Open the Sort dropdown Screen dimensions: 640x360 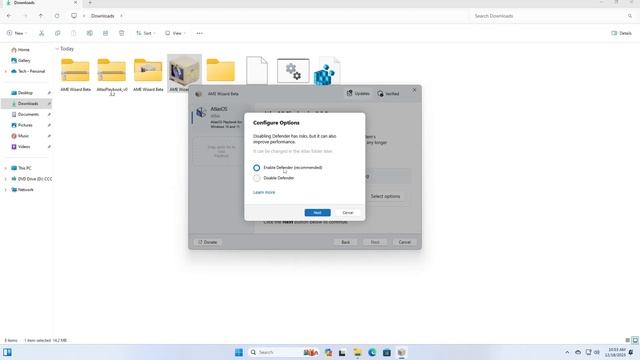pos(145,33)
